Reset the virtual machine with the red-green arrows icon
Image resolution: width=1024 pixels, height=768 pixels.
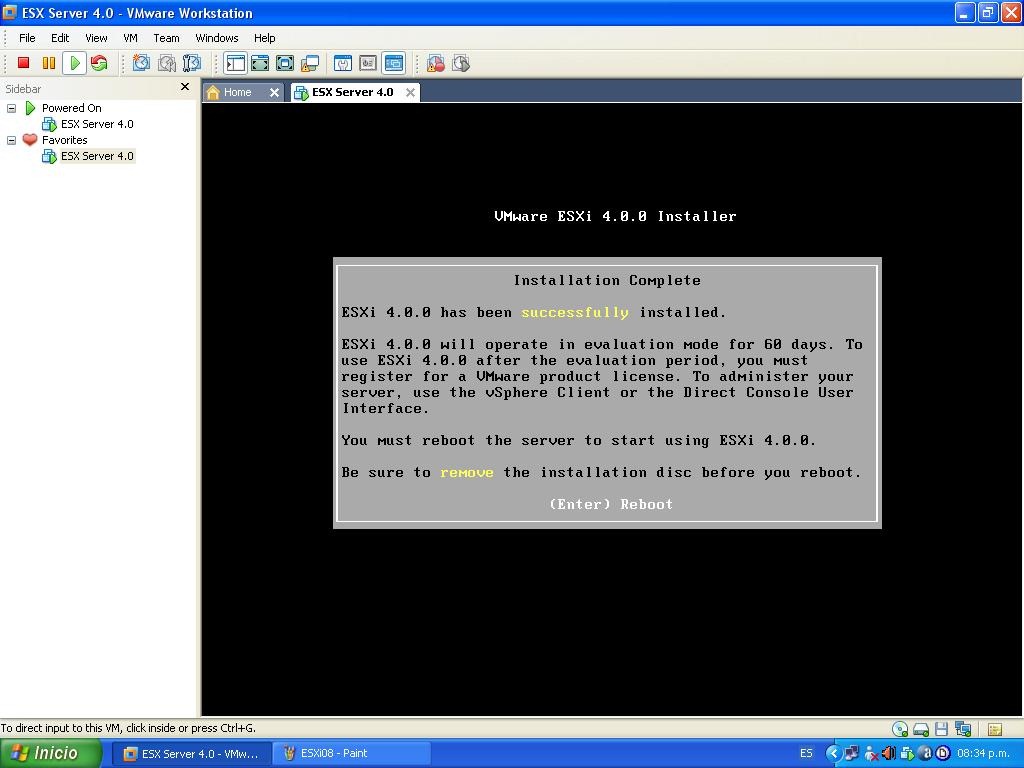coord(99,63)
